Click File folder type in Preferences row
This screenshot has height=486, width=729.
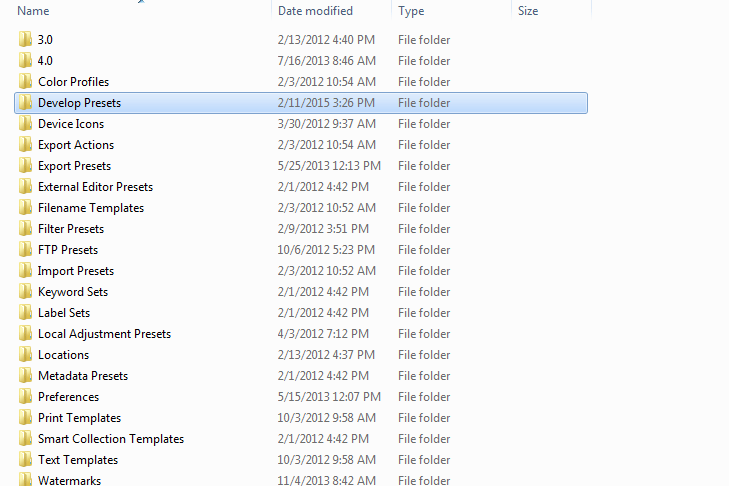(424, 397)
